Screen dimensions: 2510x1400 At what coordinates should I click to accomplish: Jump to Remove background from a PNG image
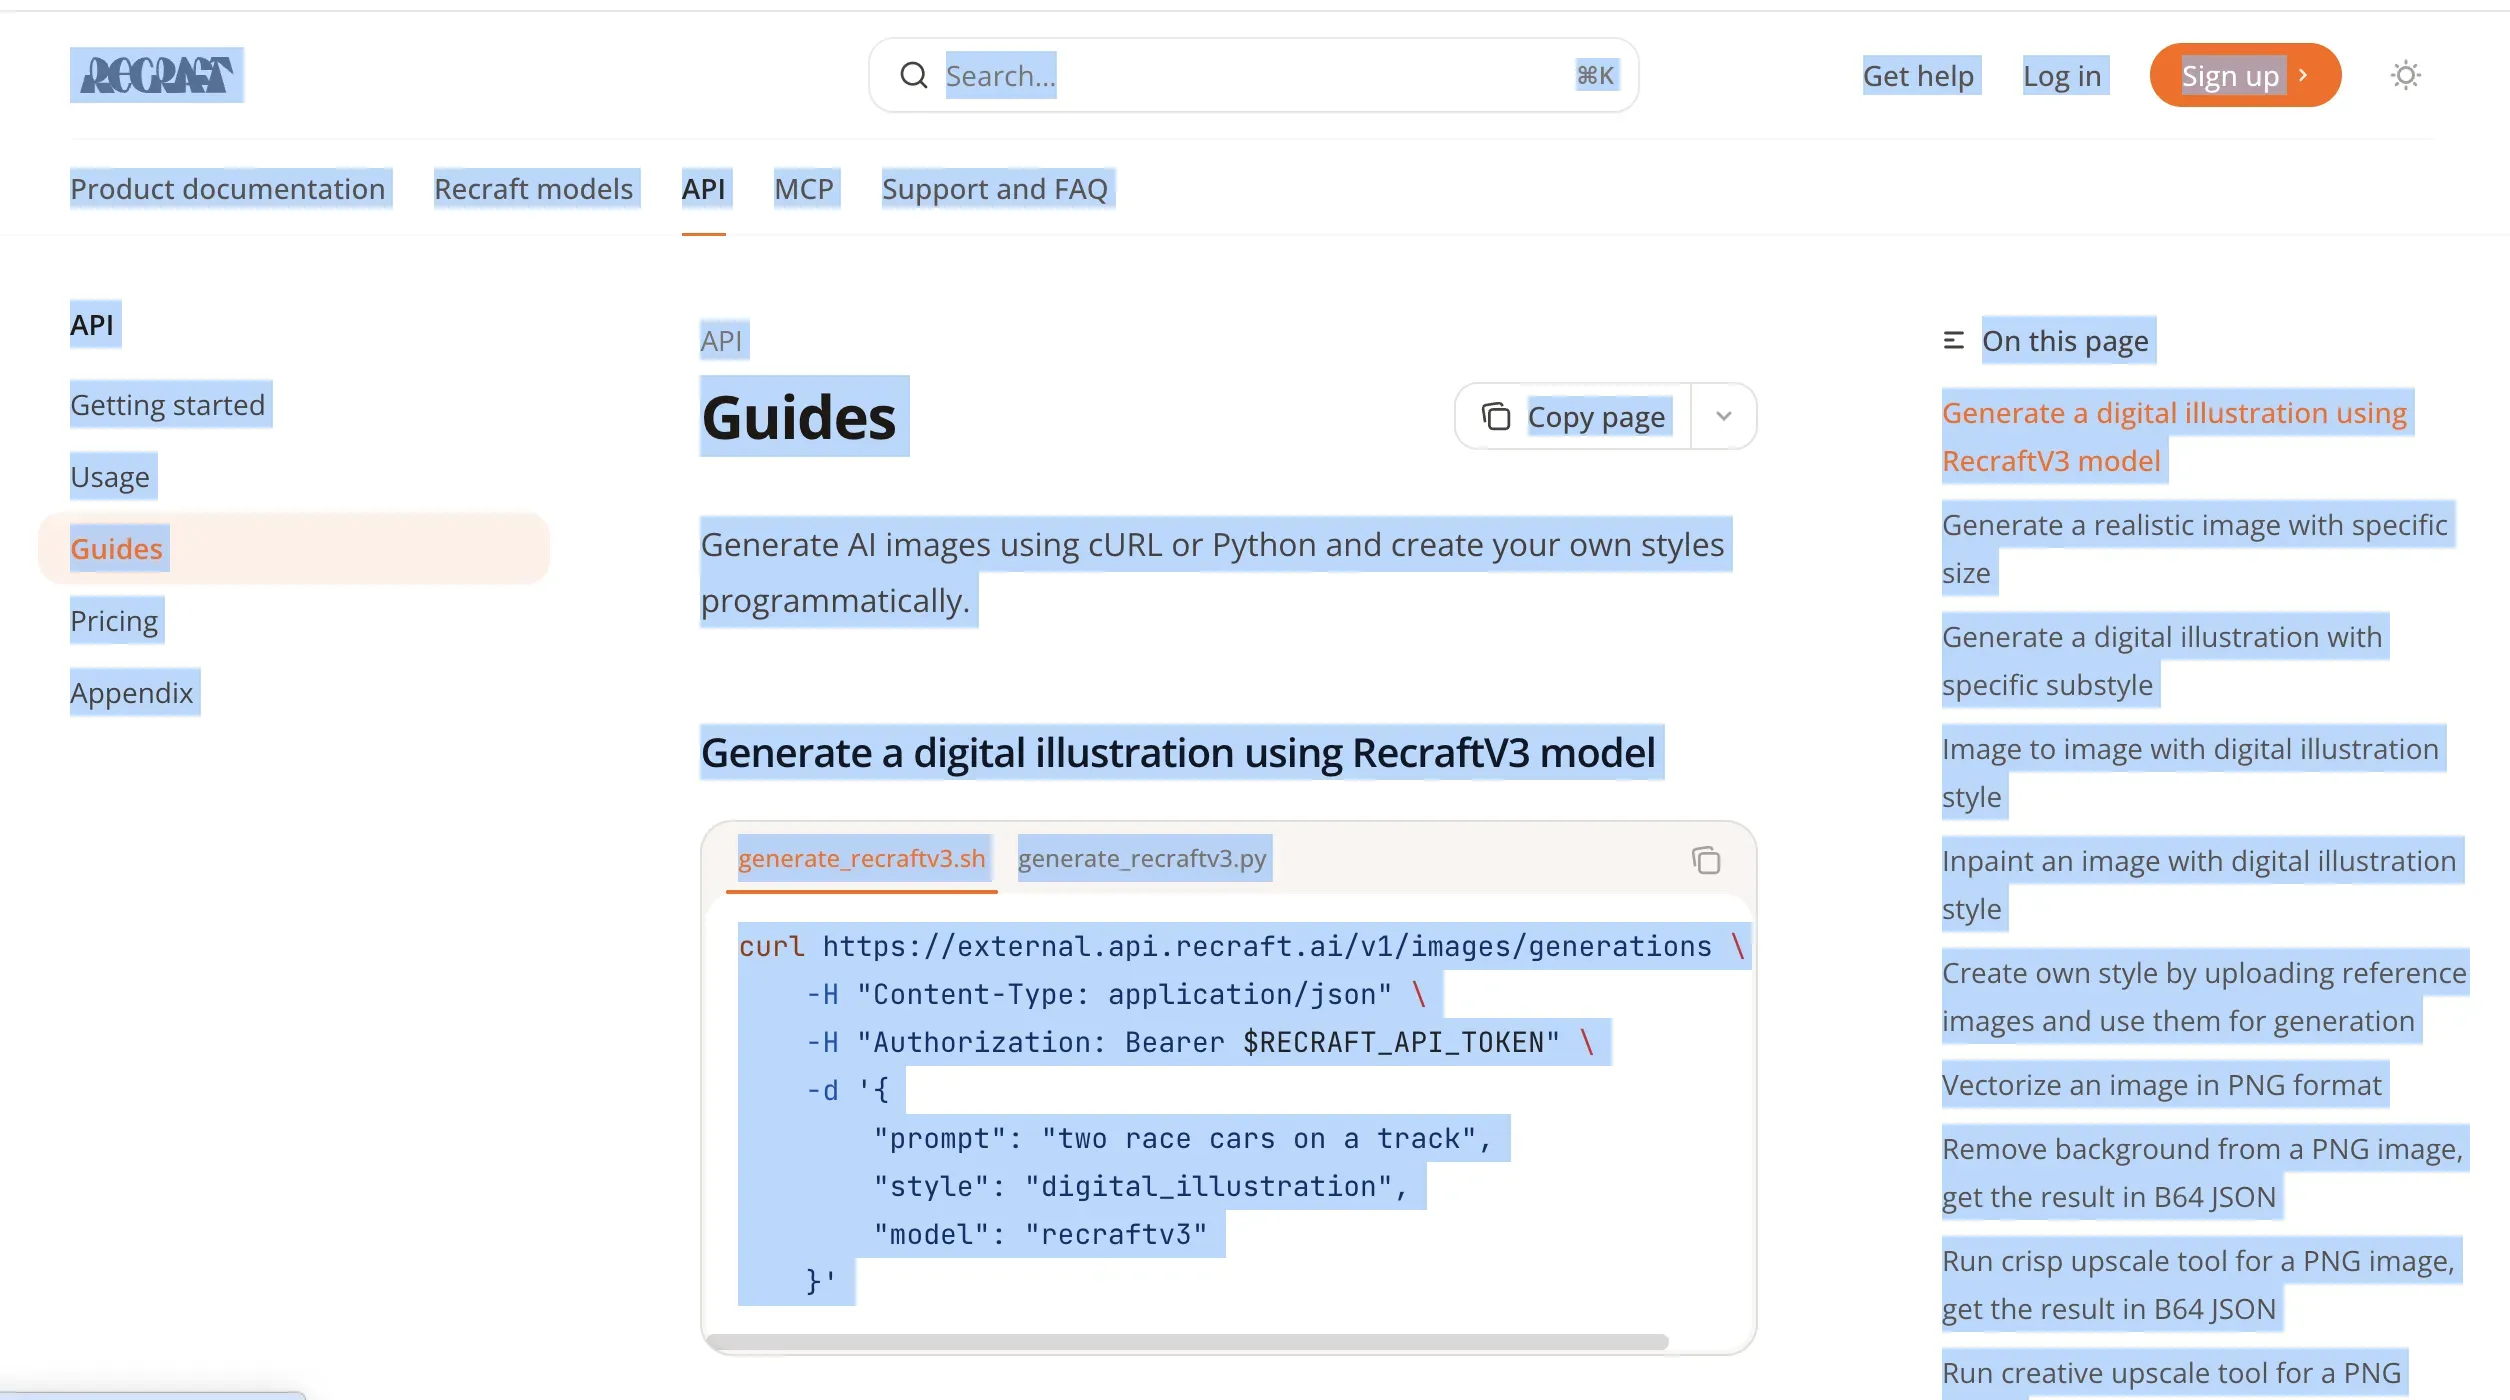coord(2202,1173)
